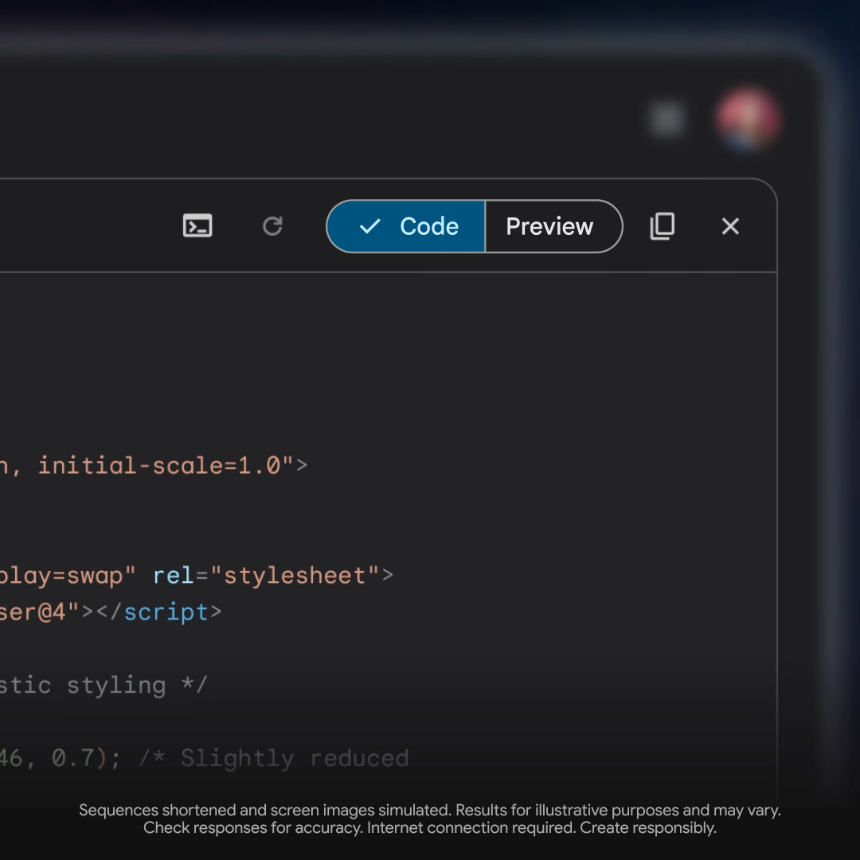
Task: Open the terminal console icon
Action: [197, 226]
